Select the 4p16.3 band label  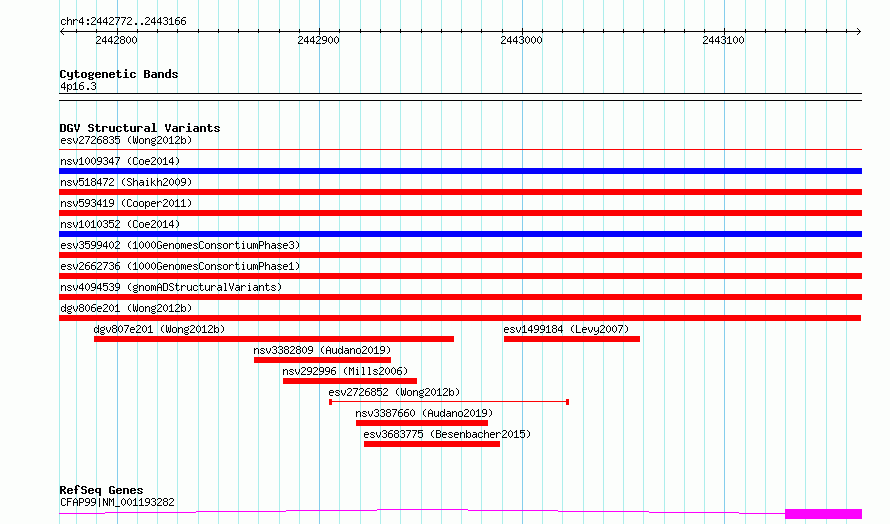78,86
